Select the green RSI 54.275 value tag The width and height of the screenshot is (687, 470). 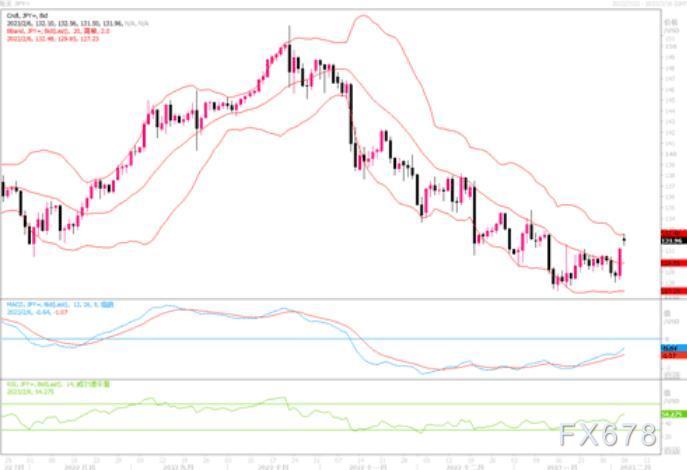(671, 413)
